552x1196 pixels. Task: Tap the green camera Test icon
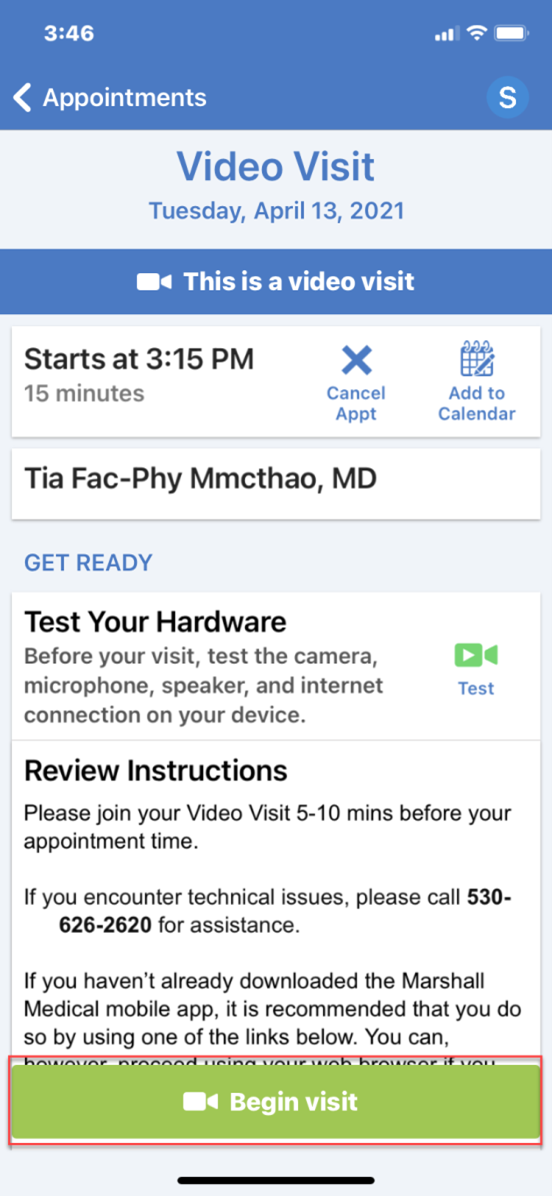(x=476, y=654)
